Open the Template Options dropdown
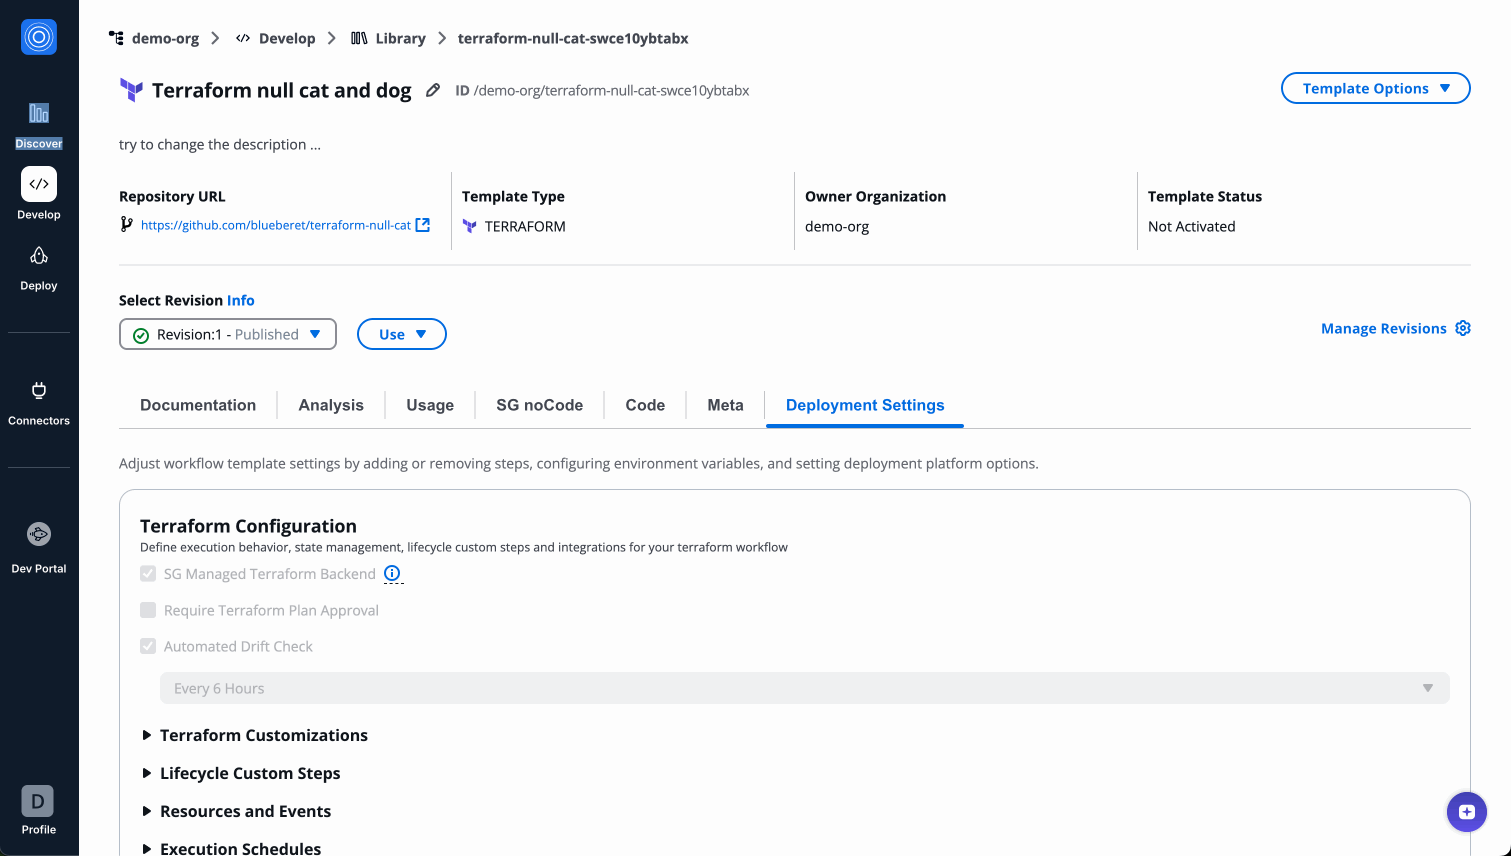Screen dimensions: 1511x856 point(1376,88)
